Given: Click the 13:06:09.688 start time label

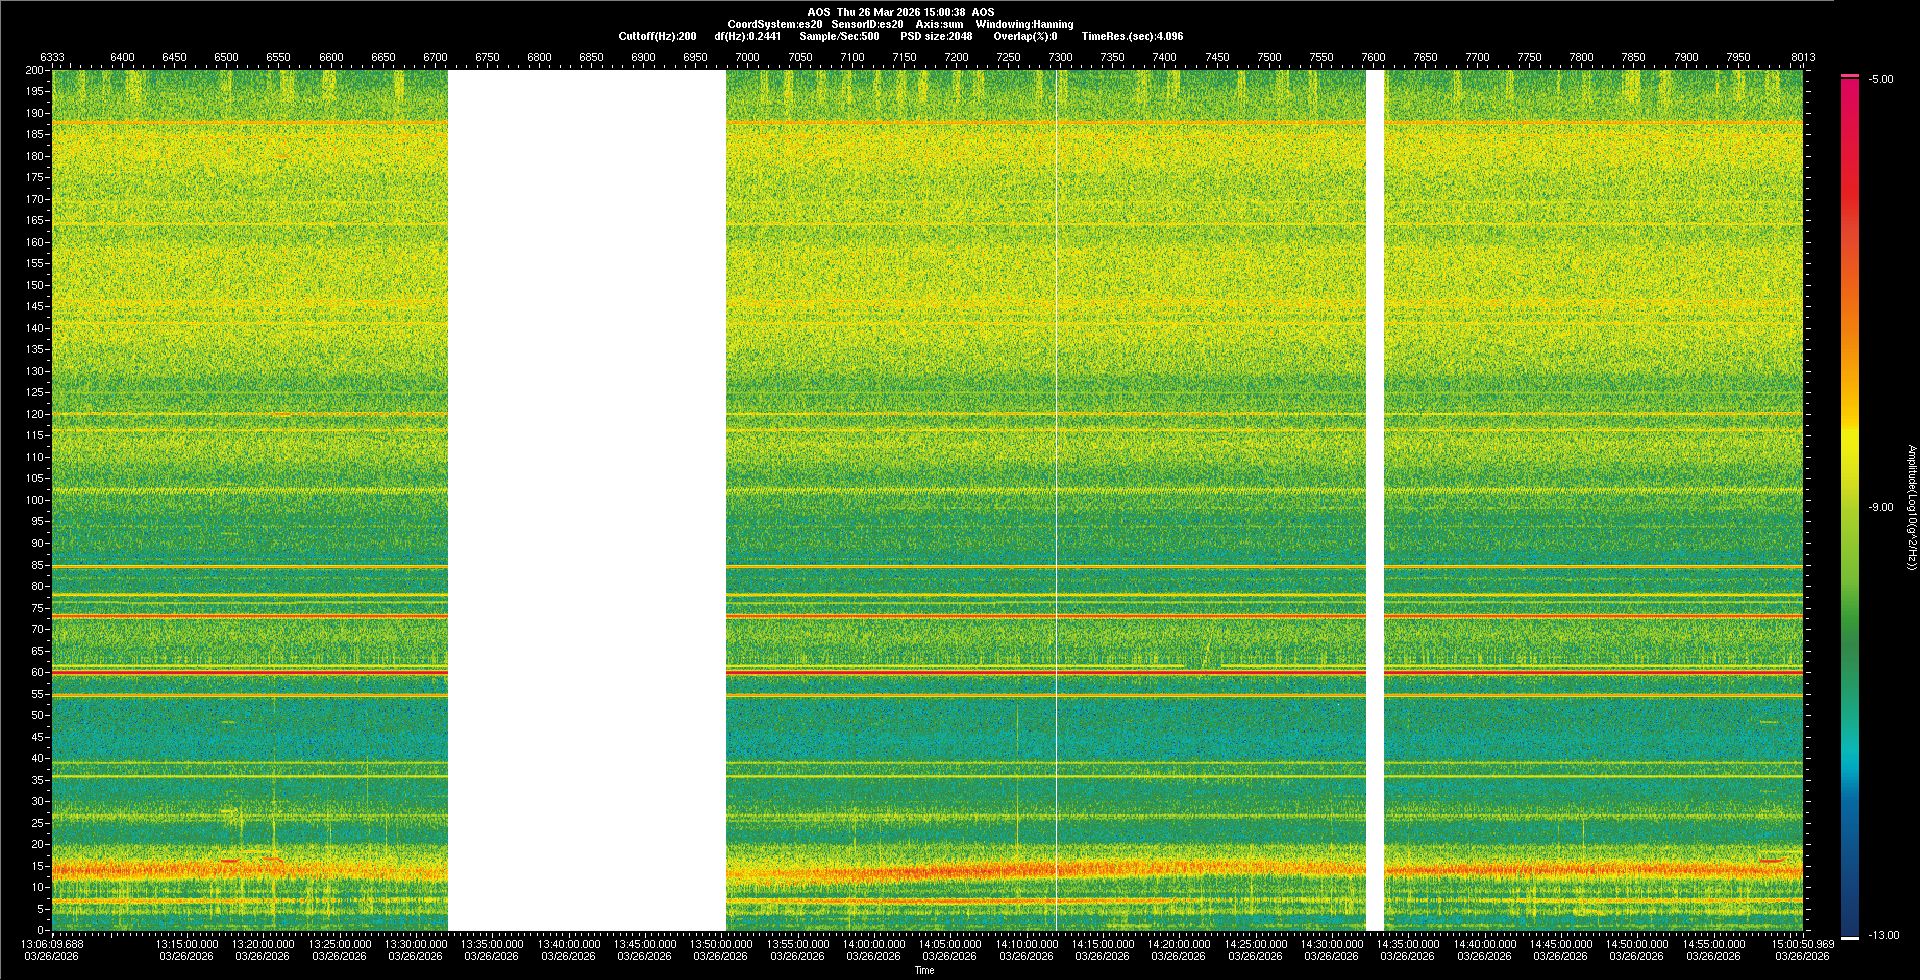Looking at the screenshot, I should 53,943.
